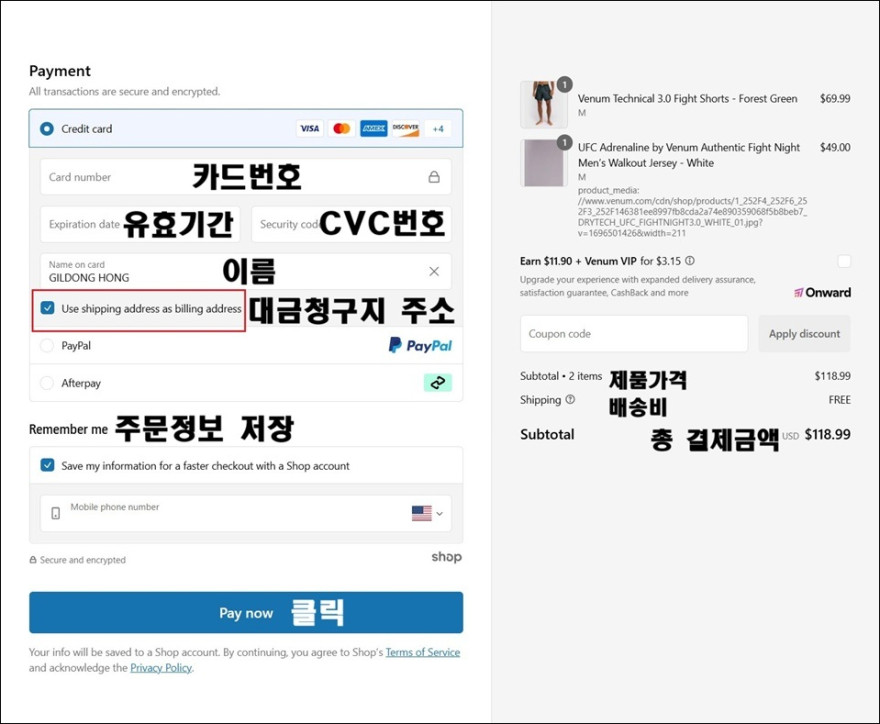Click the FREE shipping value

coord(840,400)
